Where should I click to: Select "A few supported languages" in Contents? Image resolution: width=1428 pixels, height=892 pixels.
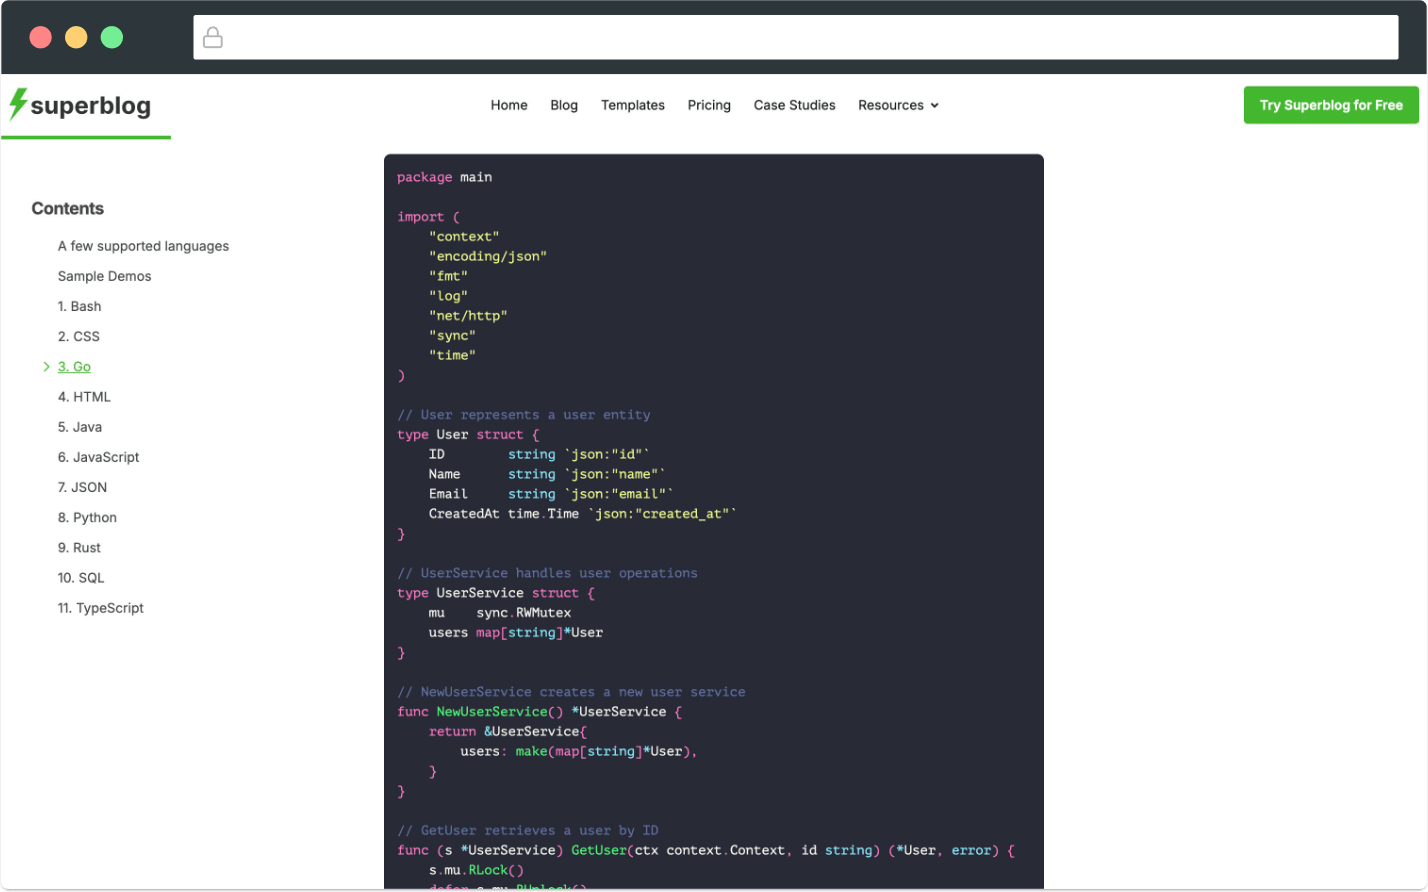click(143, 246)
